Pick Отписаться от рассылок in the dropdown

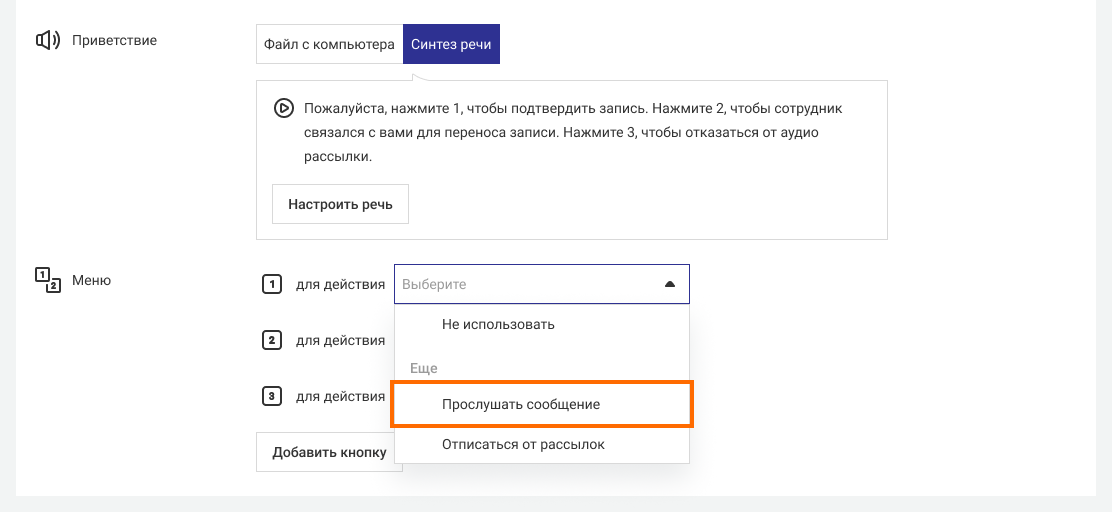[523, 444]
